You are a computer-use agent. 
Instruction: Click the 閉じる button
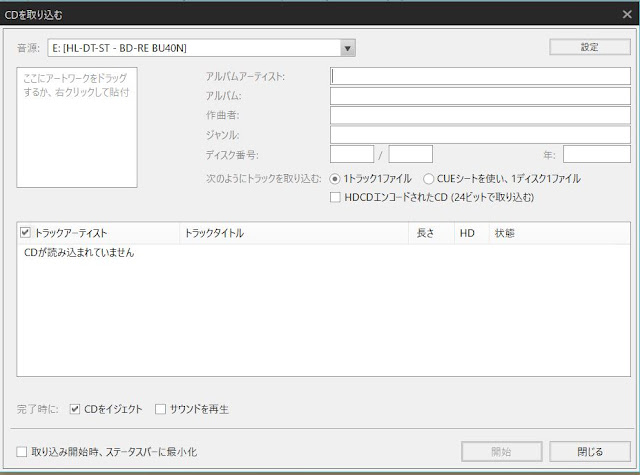pyautogui.click(x=590, y=452)
